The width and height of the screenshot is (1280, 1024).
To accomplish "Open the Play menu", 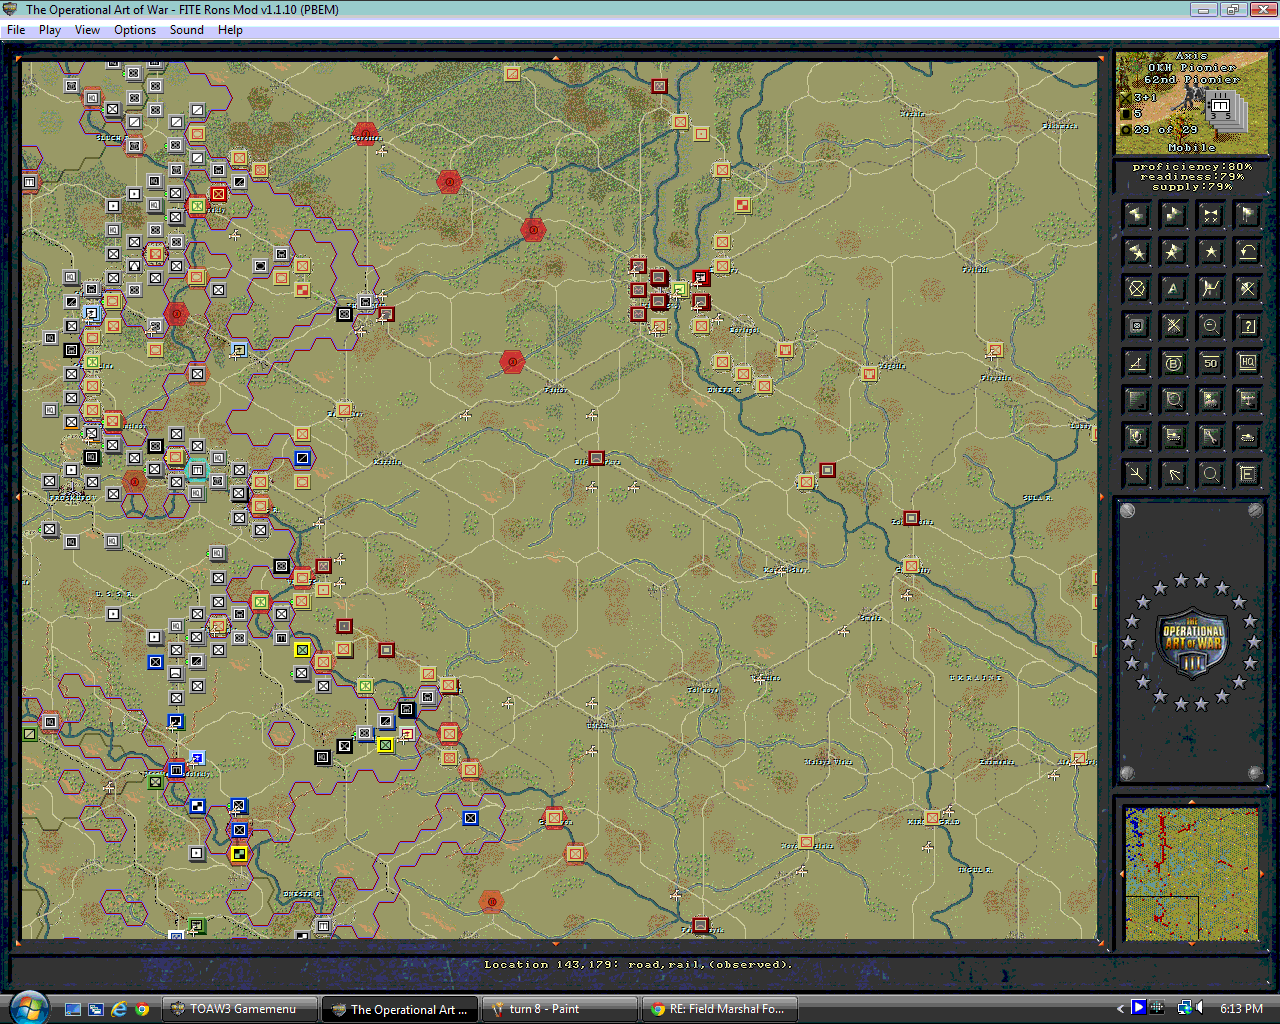I will (x=50, y=30).
